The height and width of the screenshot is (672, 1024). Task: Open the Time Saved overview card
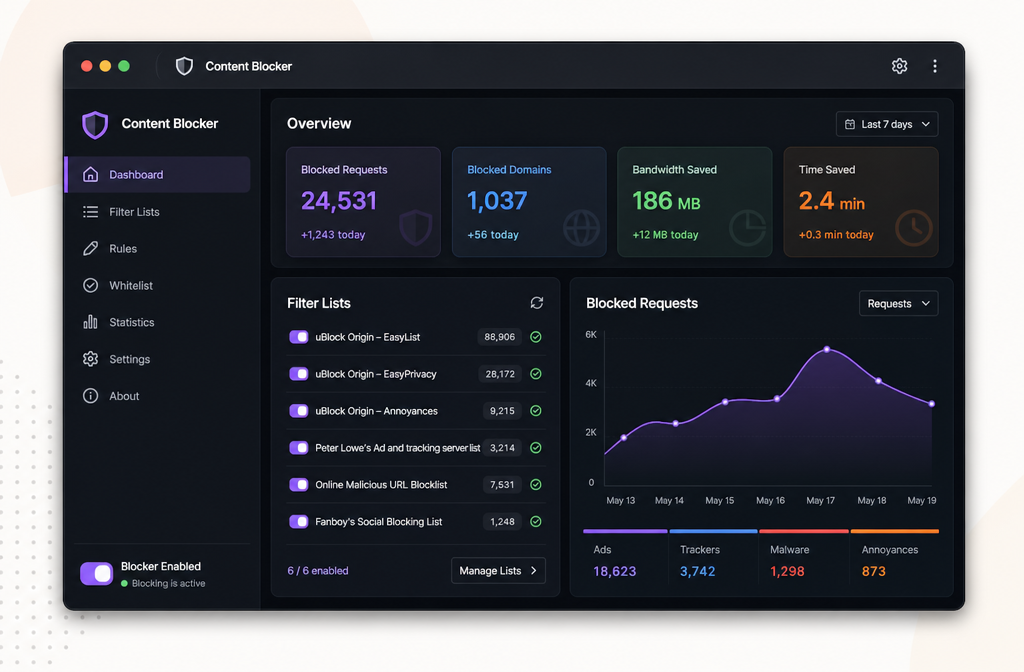coord(861,202)
